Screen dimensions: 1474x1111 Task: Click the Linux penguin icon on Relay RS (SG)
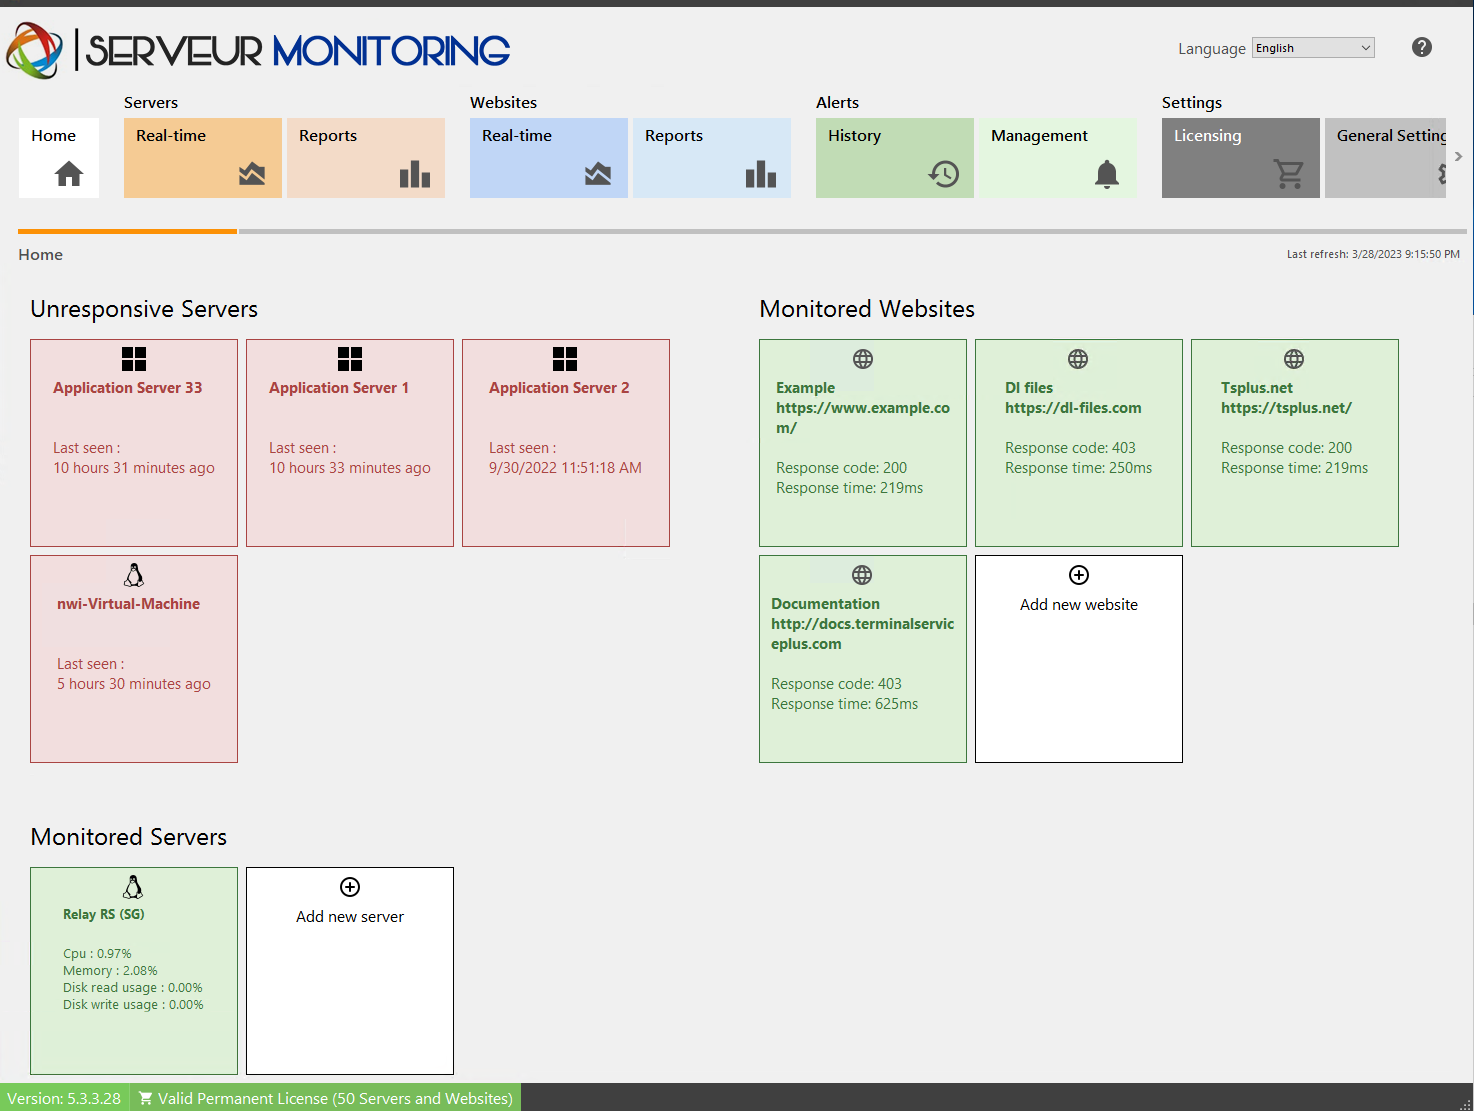click(x=133, y=887)
